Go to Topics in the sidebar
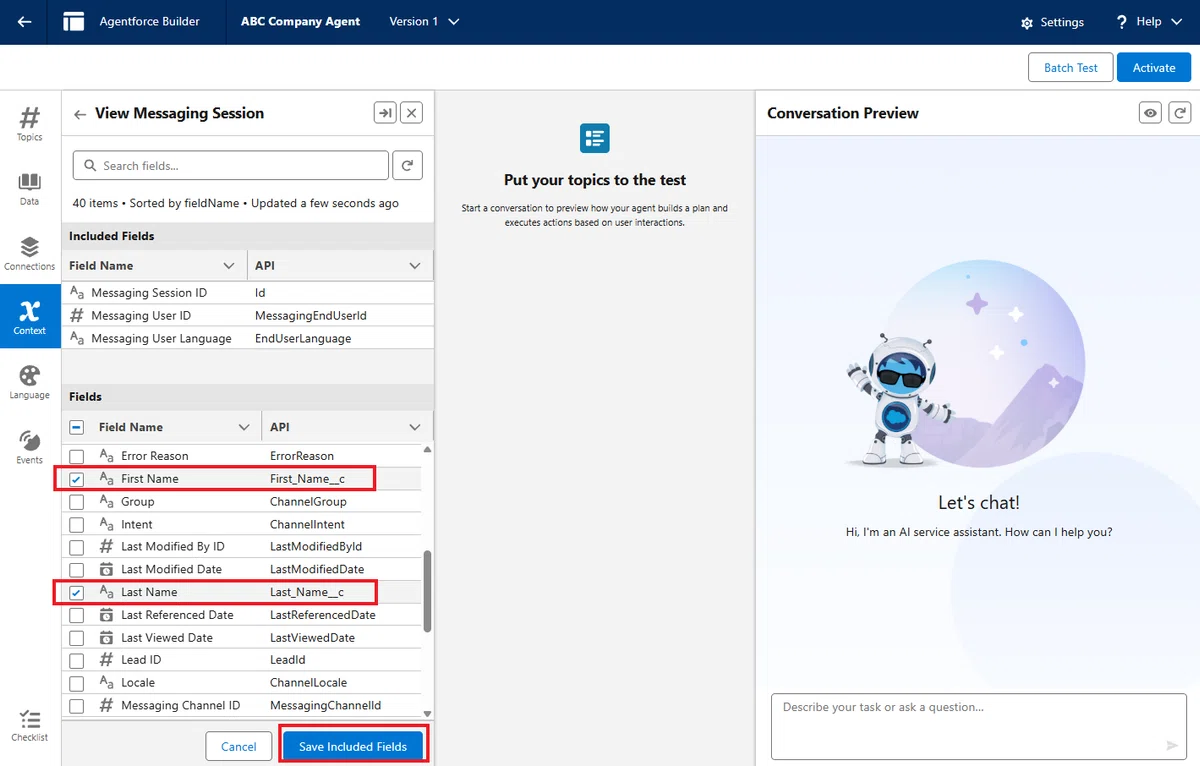 pyautogui.click(x=30, y=124)
